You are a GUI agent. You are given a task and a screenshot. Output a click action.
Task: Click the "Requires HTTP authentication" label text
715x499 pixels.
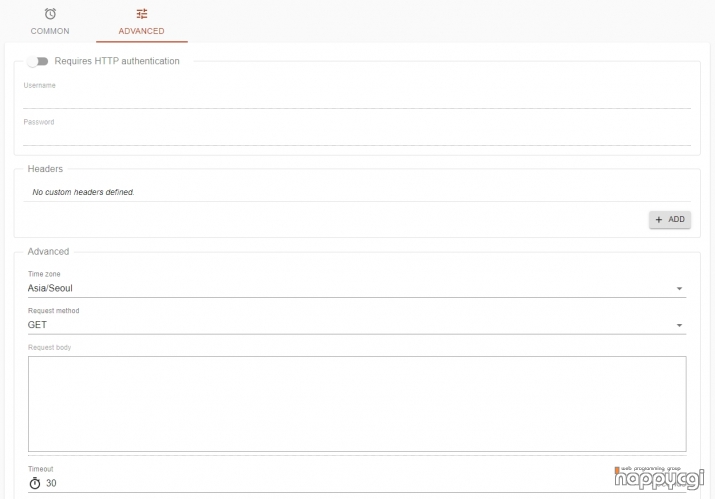coord(117,61)
